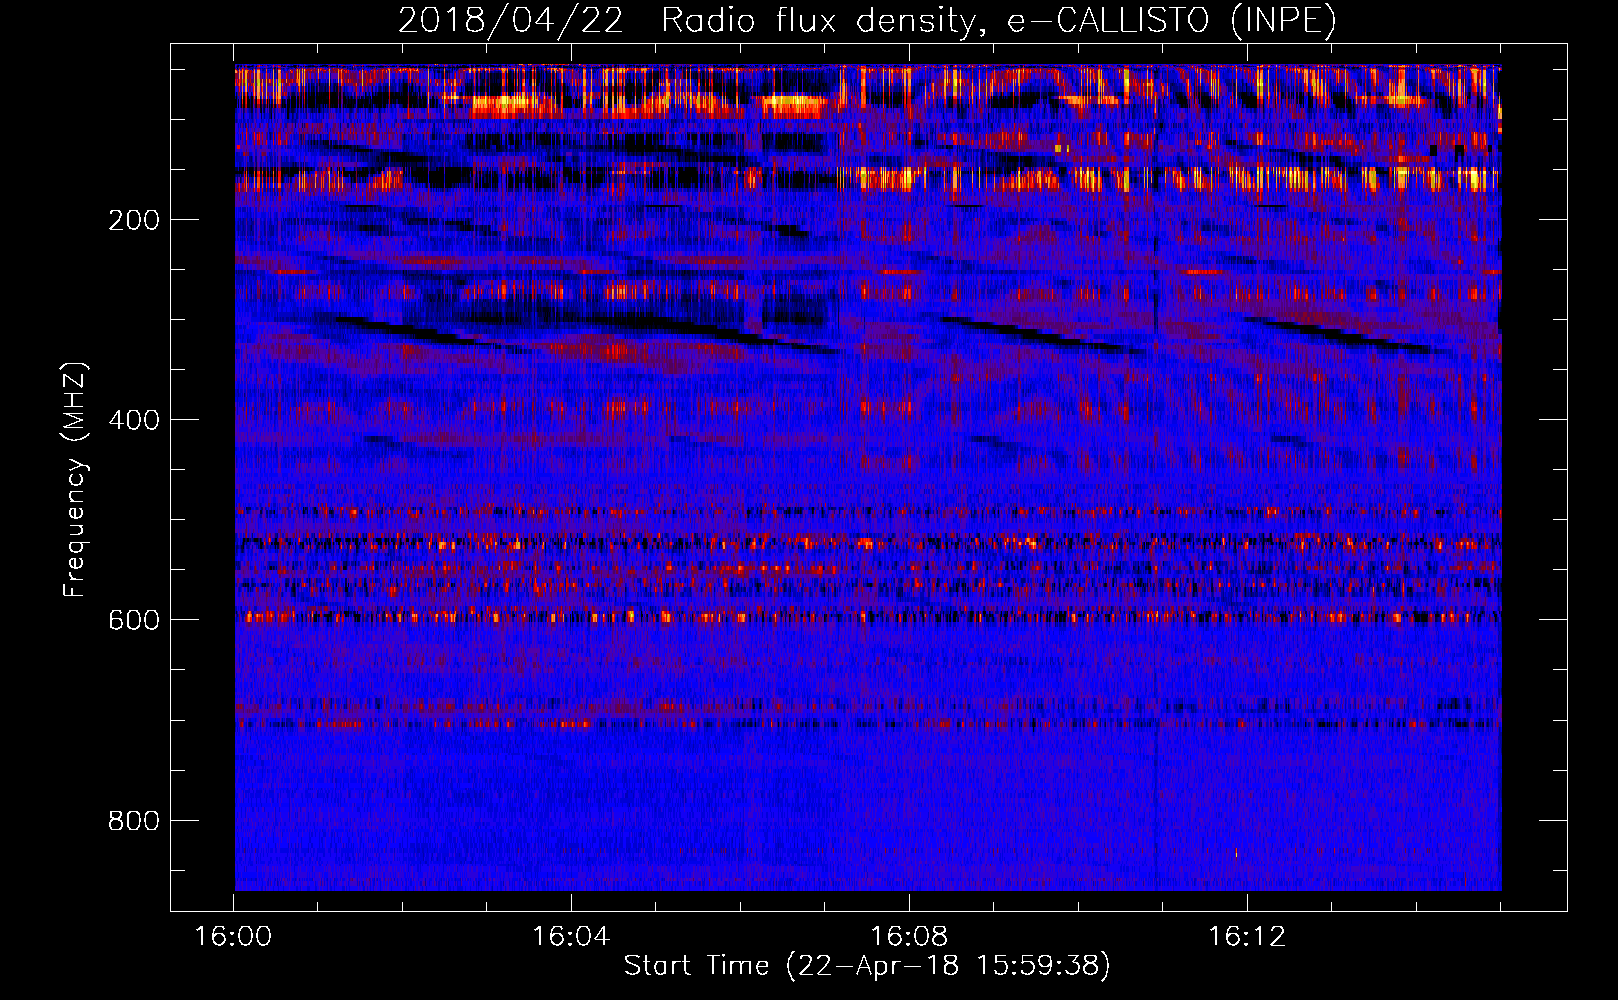Click the '600' frequency tick label
Image resolution: width=1618 pixels, height=1000 pixels.
[134, 620]
